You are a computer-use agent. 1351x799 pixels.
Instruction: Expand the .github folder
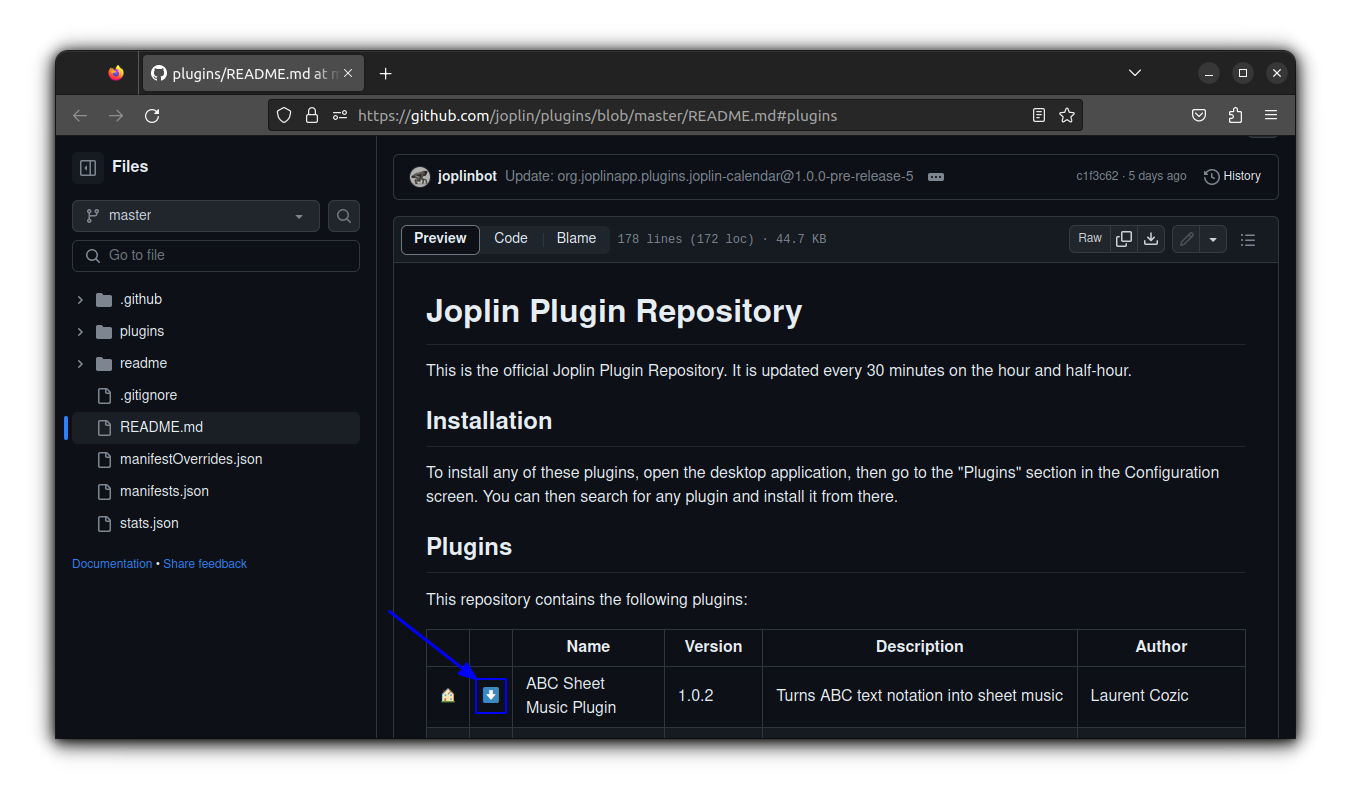coord(80,299)
